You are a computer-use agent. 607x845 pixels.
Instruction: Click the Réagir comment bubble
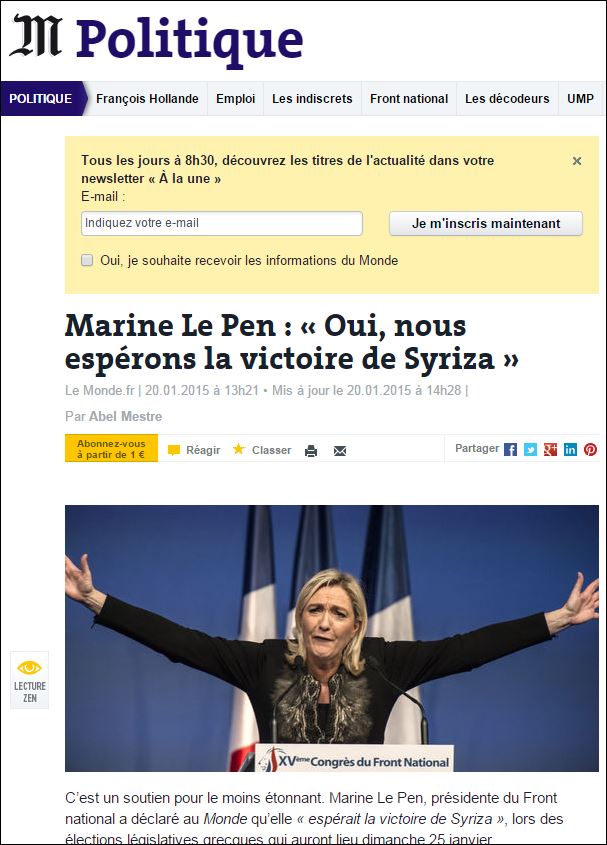pyautogui.click(x=194, y=450)
